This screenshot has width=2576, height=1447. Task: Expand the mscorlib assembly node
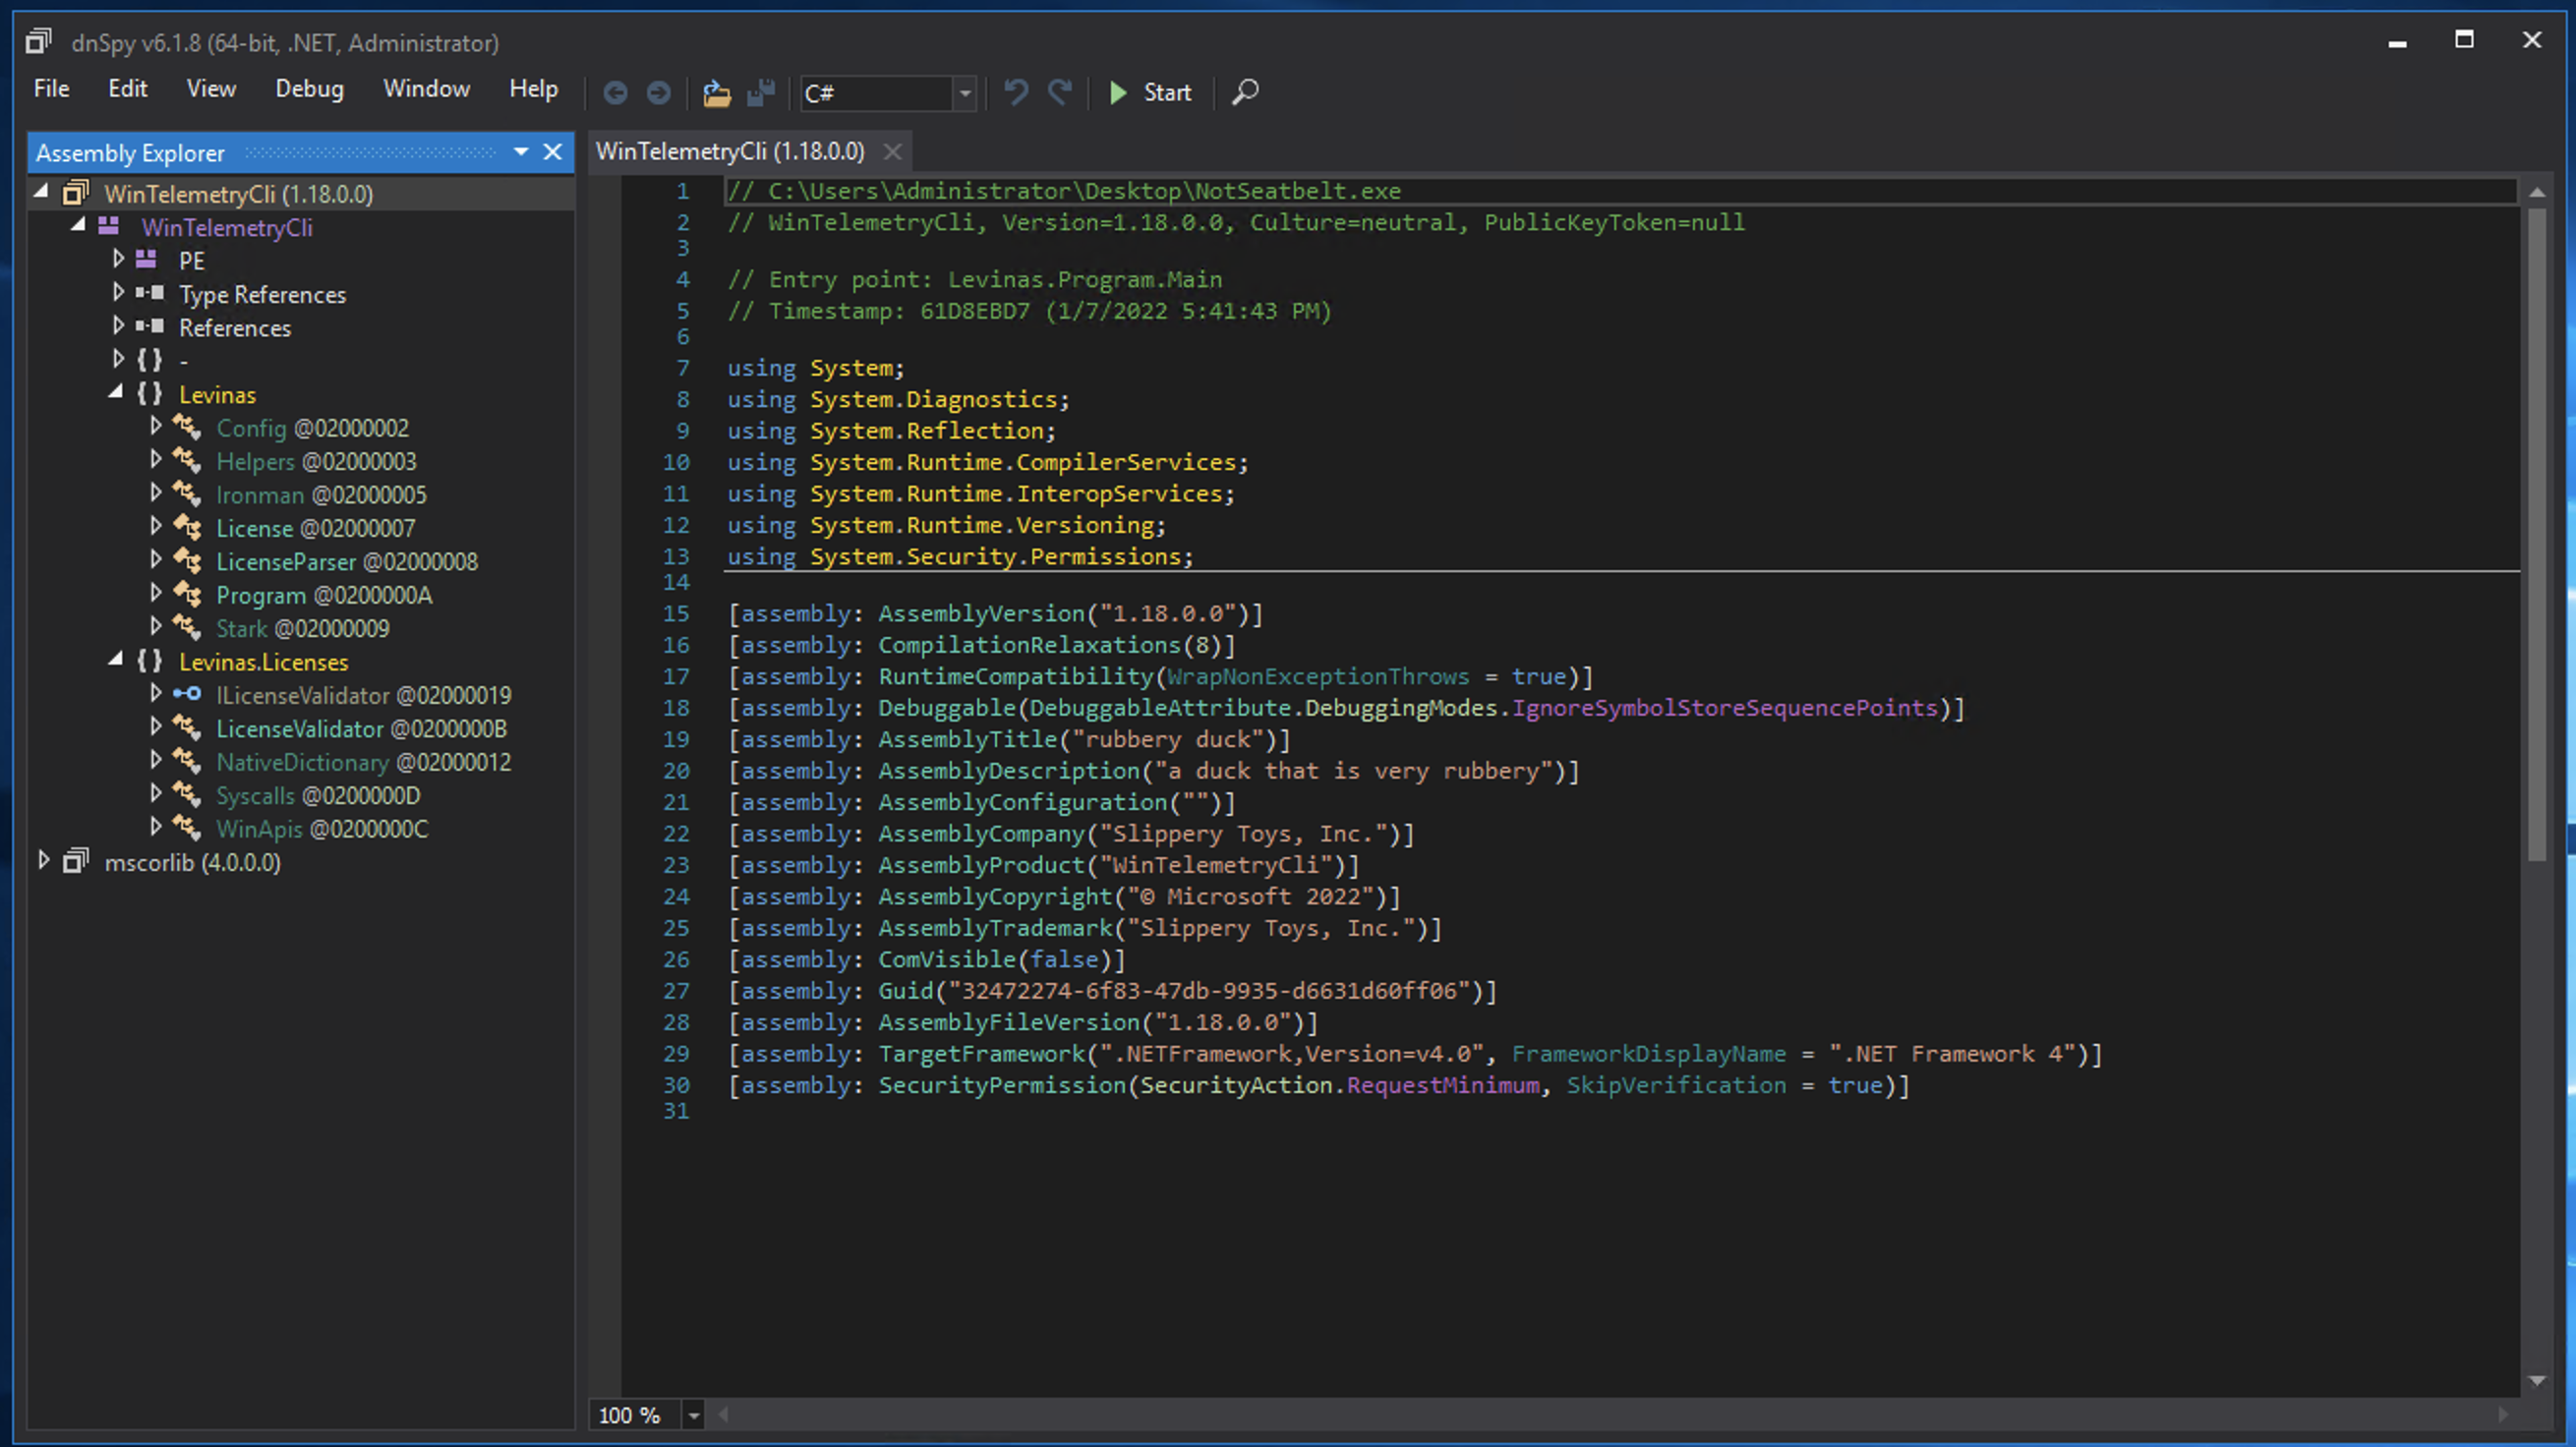(x=43, y=861)
